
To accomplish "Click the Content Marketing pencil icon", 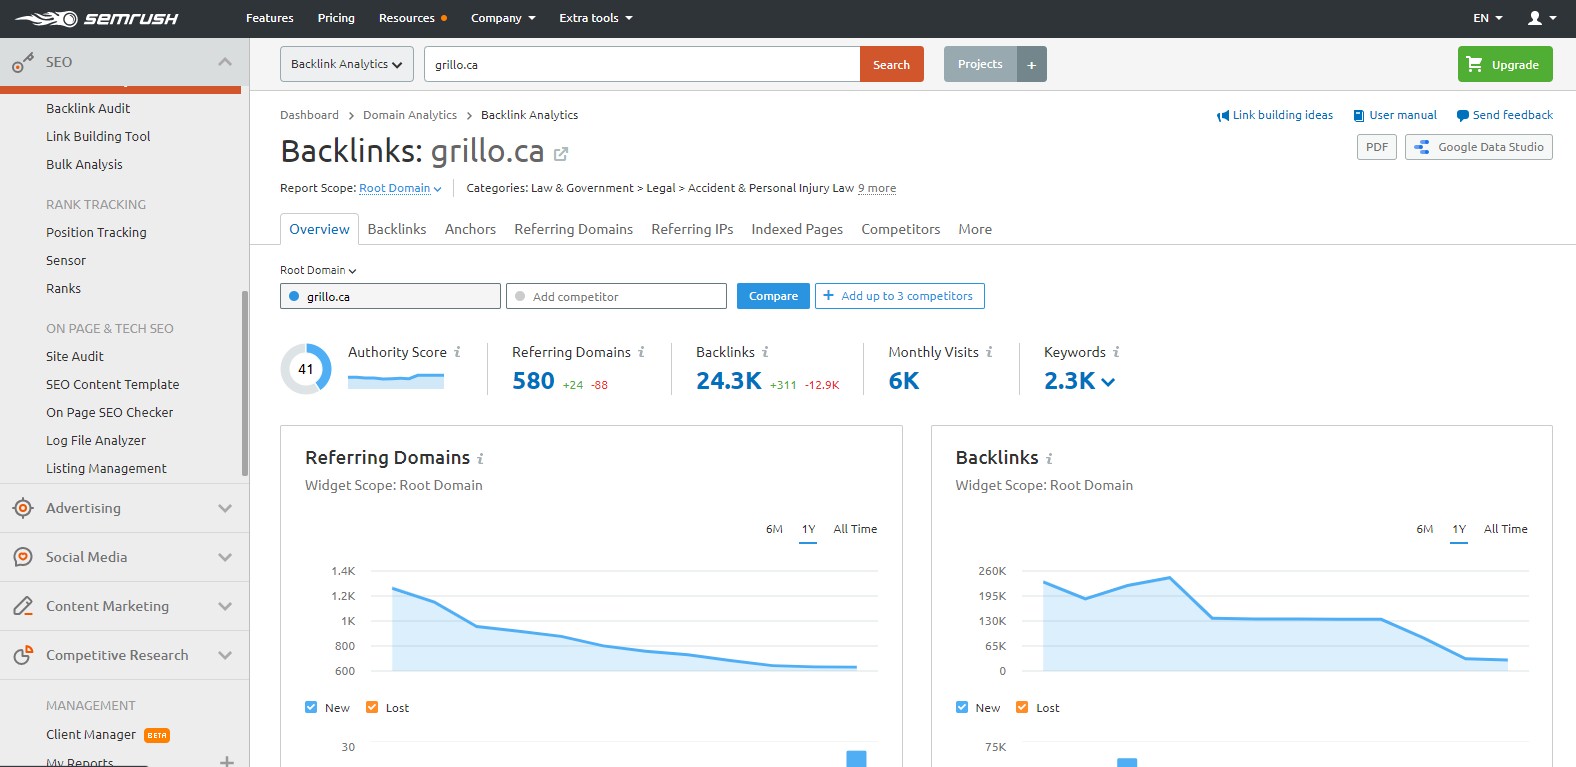I will click(23, 606).
